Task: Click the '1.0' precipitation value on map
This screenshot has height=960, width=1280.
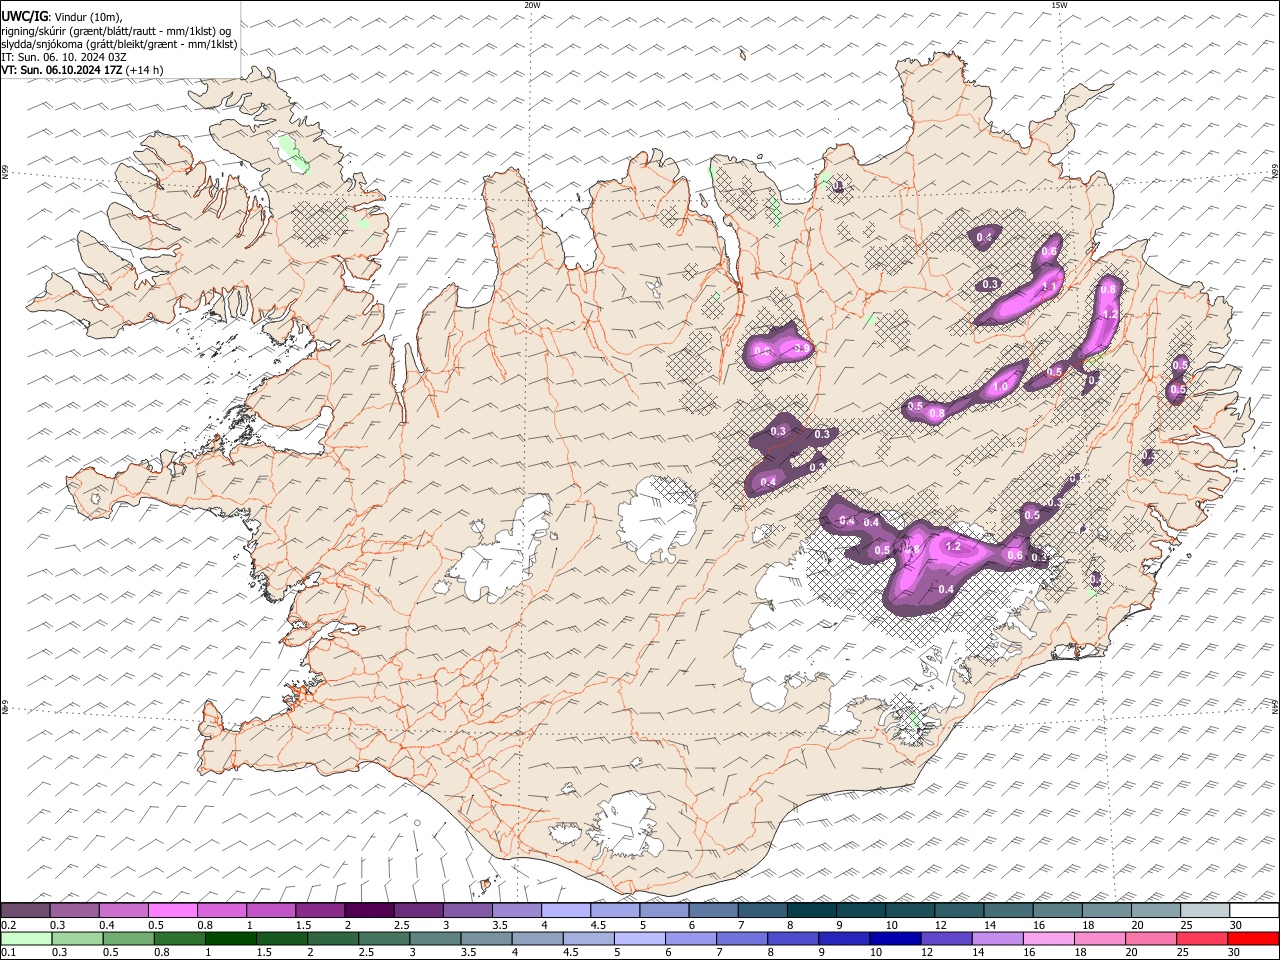Action: pos(1001,387)
